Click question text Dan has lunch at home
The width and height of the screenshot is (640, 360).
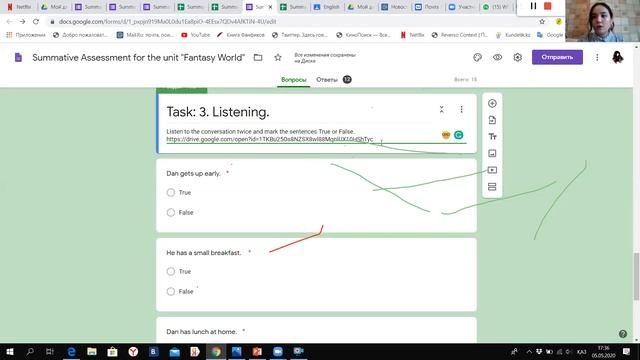[201, 332]
